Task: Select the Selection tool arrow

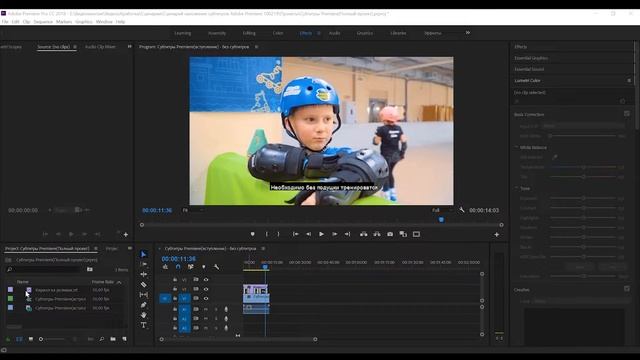Action: click(144, 254)
